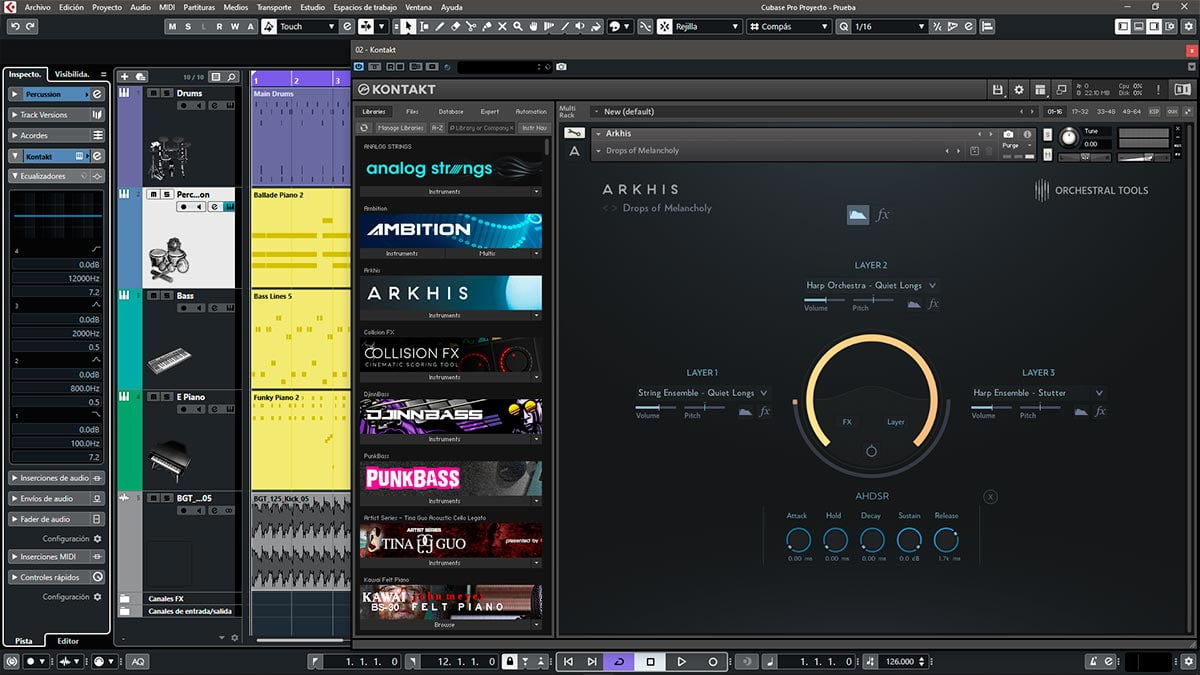Click Add Track plus button

(x=124, y=76)
